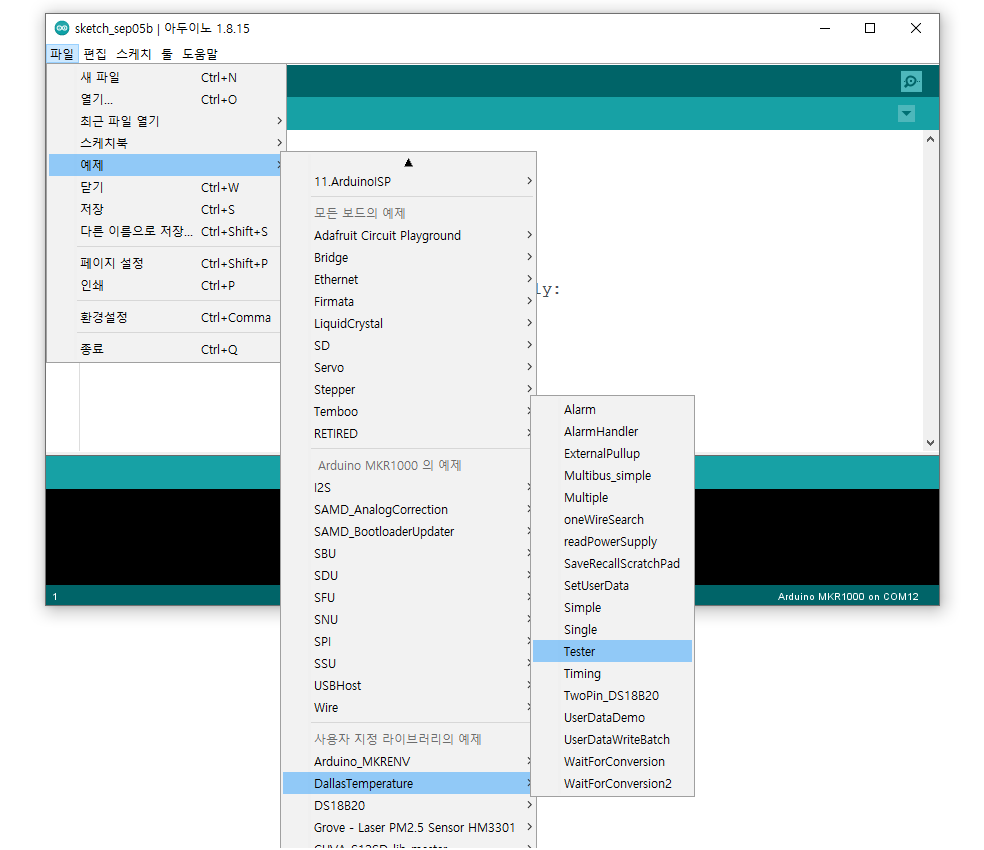Open the Timing example
This screenshot has height=850, width=984.
coord(612,673)
